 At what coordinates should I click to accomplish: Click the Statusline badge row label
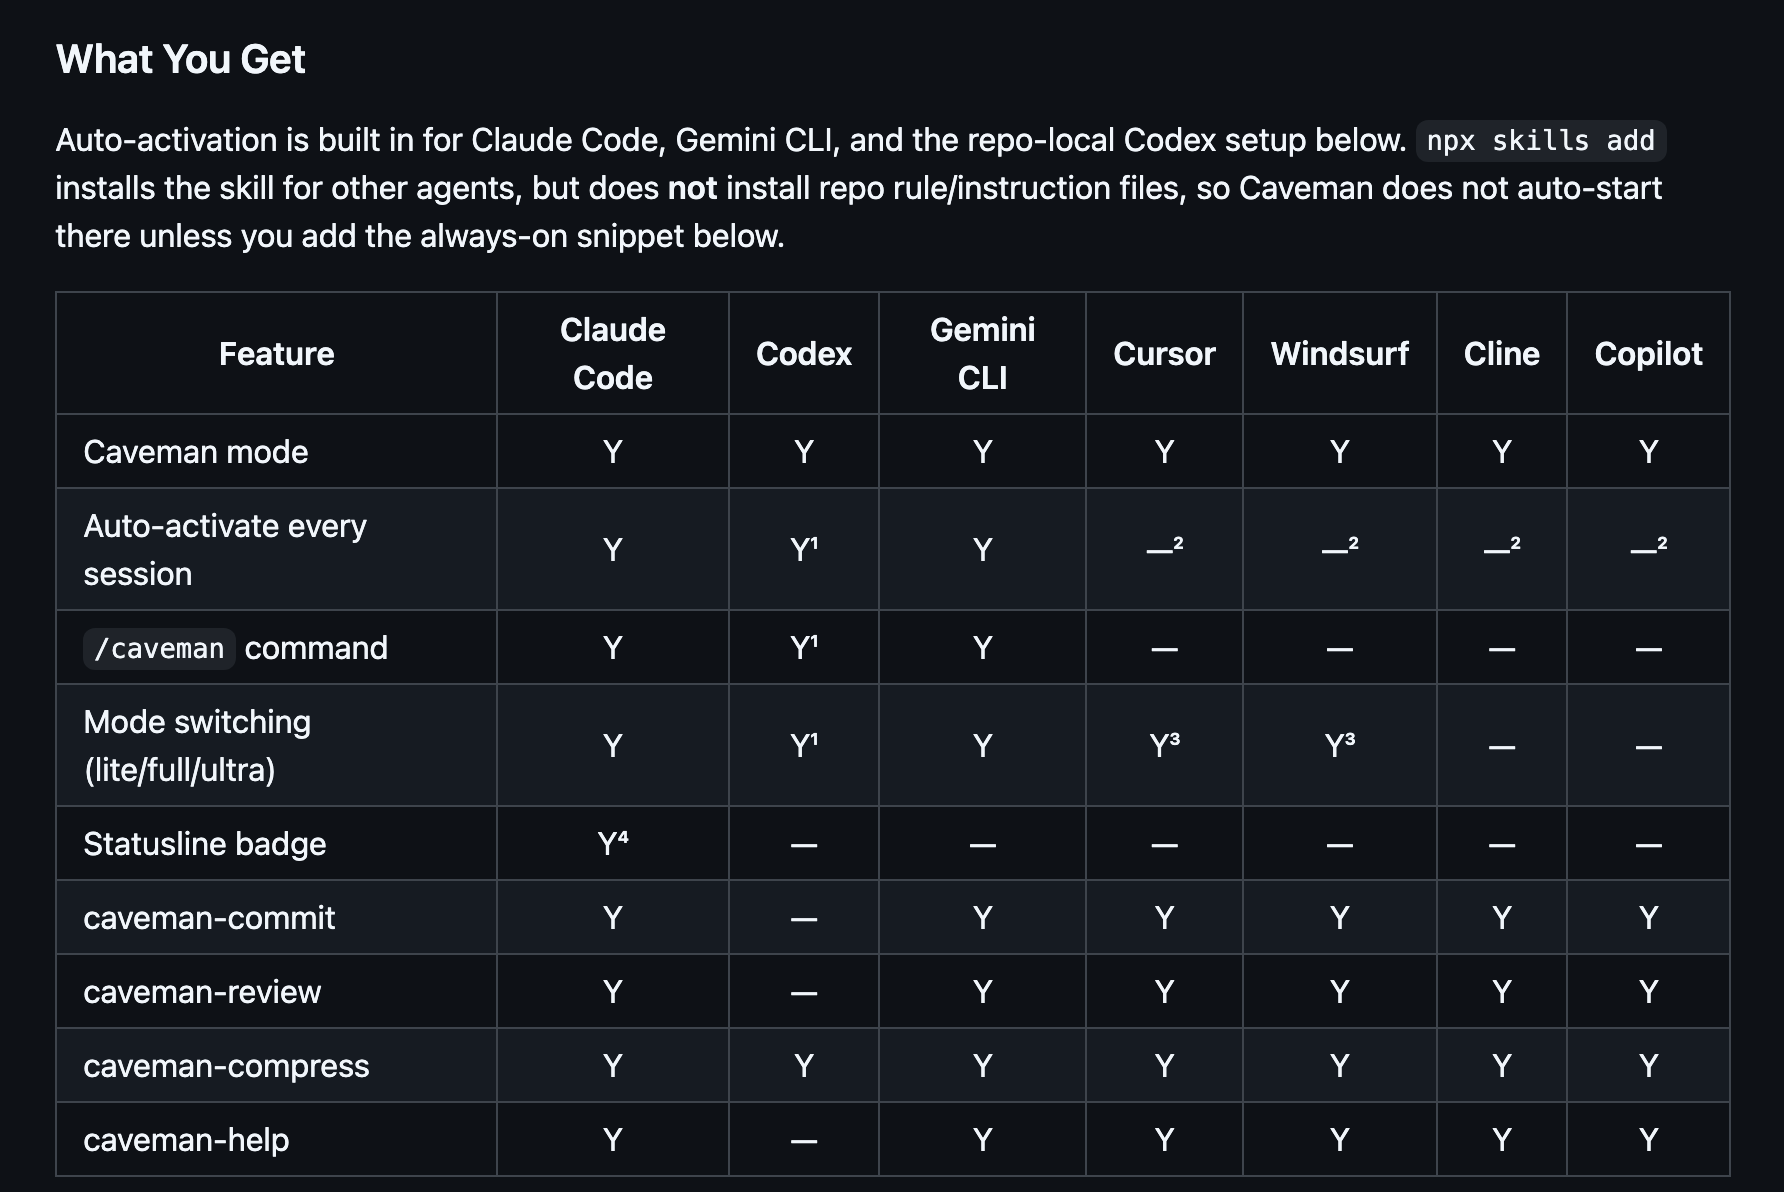pyautogui.click(x=204, y=844)
